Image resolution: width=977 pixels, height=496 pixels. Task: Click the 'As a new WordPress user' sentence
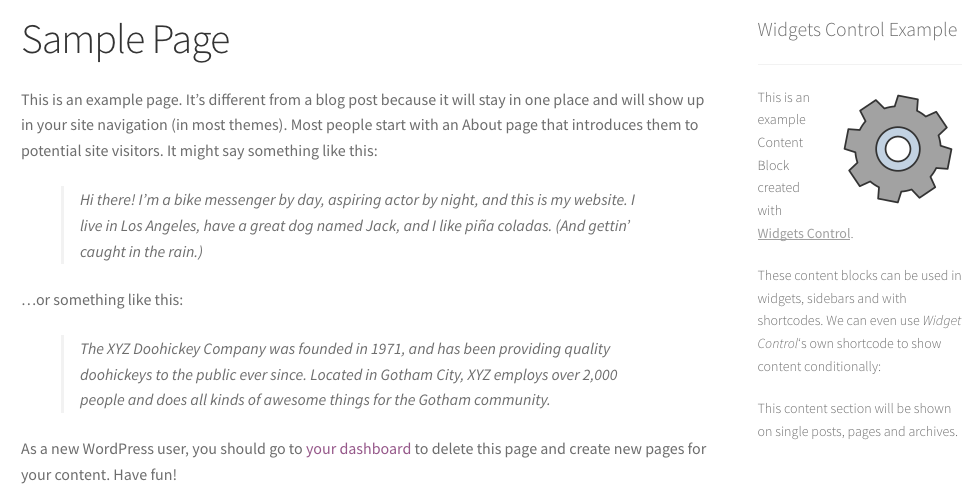(x=363, y=462)
